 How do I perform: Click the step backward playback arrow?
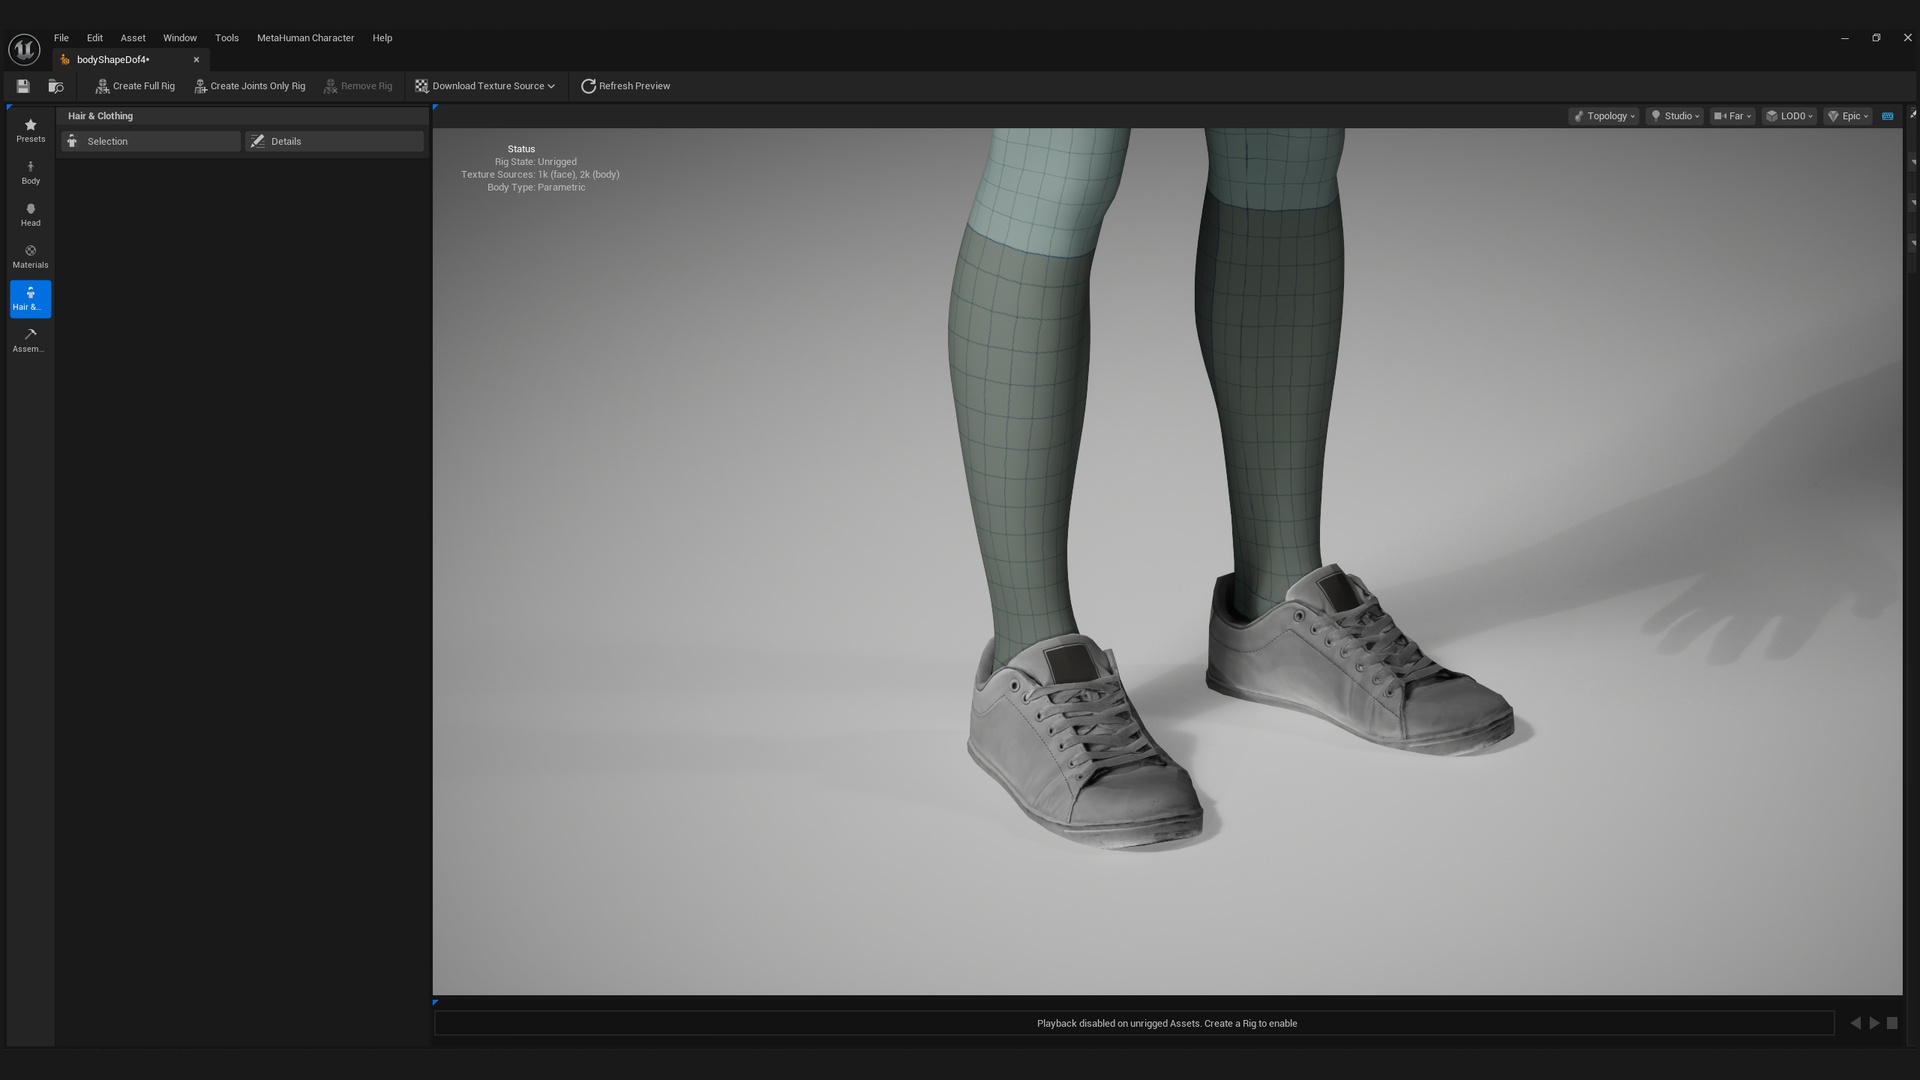[1855, 1023]
